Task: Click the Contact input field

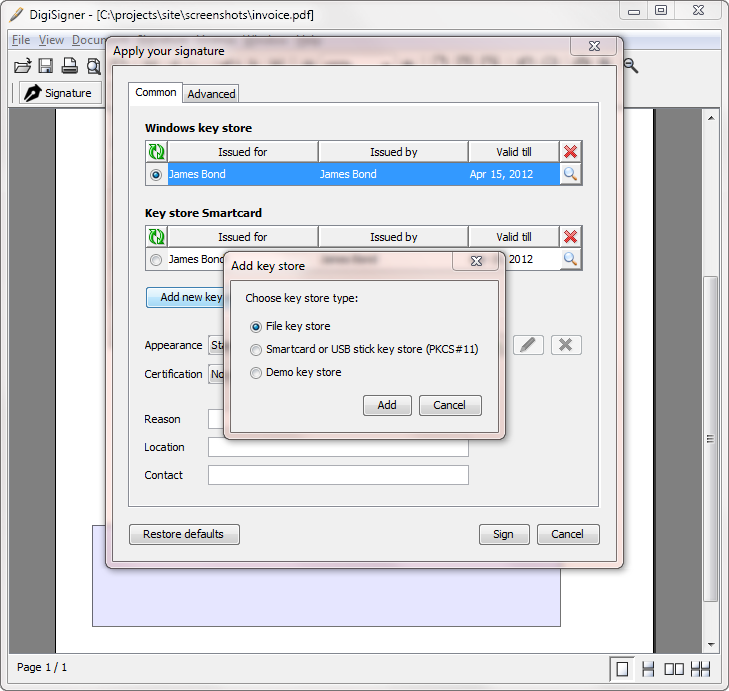Action: pos(338,475)
